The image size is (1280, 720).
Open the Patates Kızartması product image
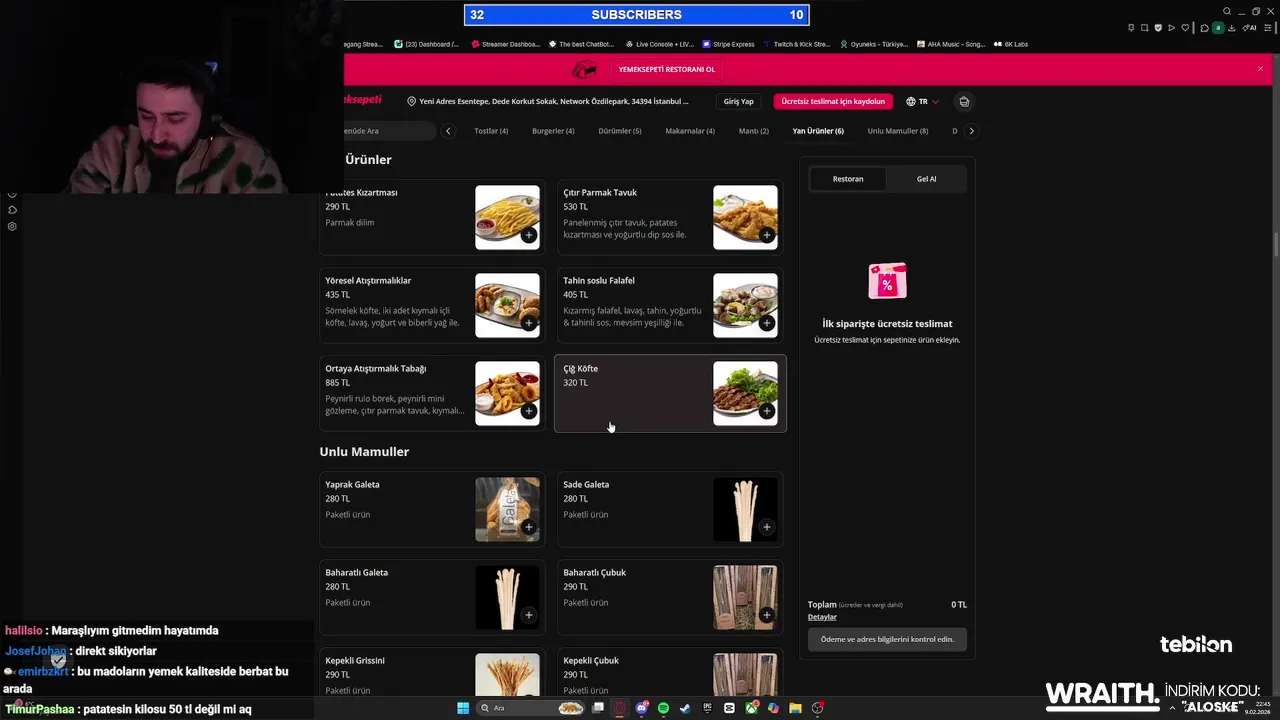[507, 217]
